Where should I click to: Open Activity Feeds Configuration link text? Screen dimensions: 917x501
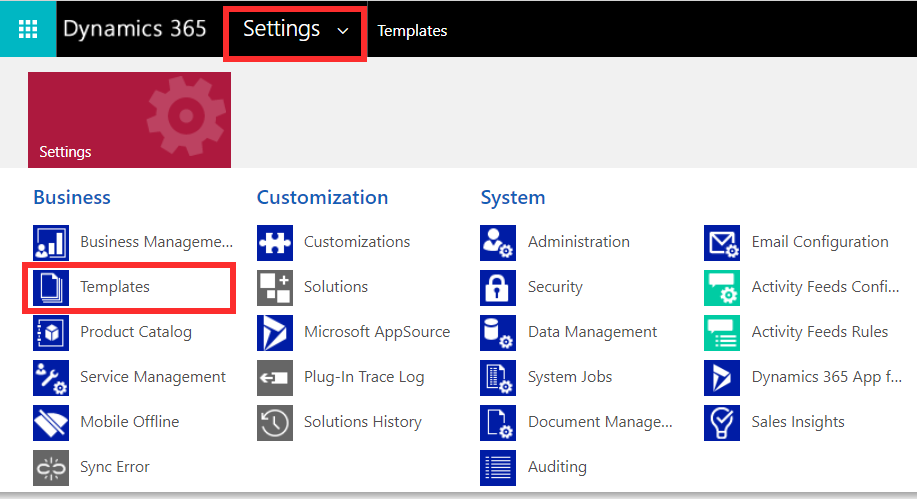(825, 286)
